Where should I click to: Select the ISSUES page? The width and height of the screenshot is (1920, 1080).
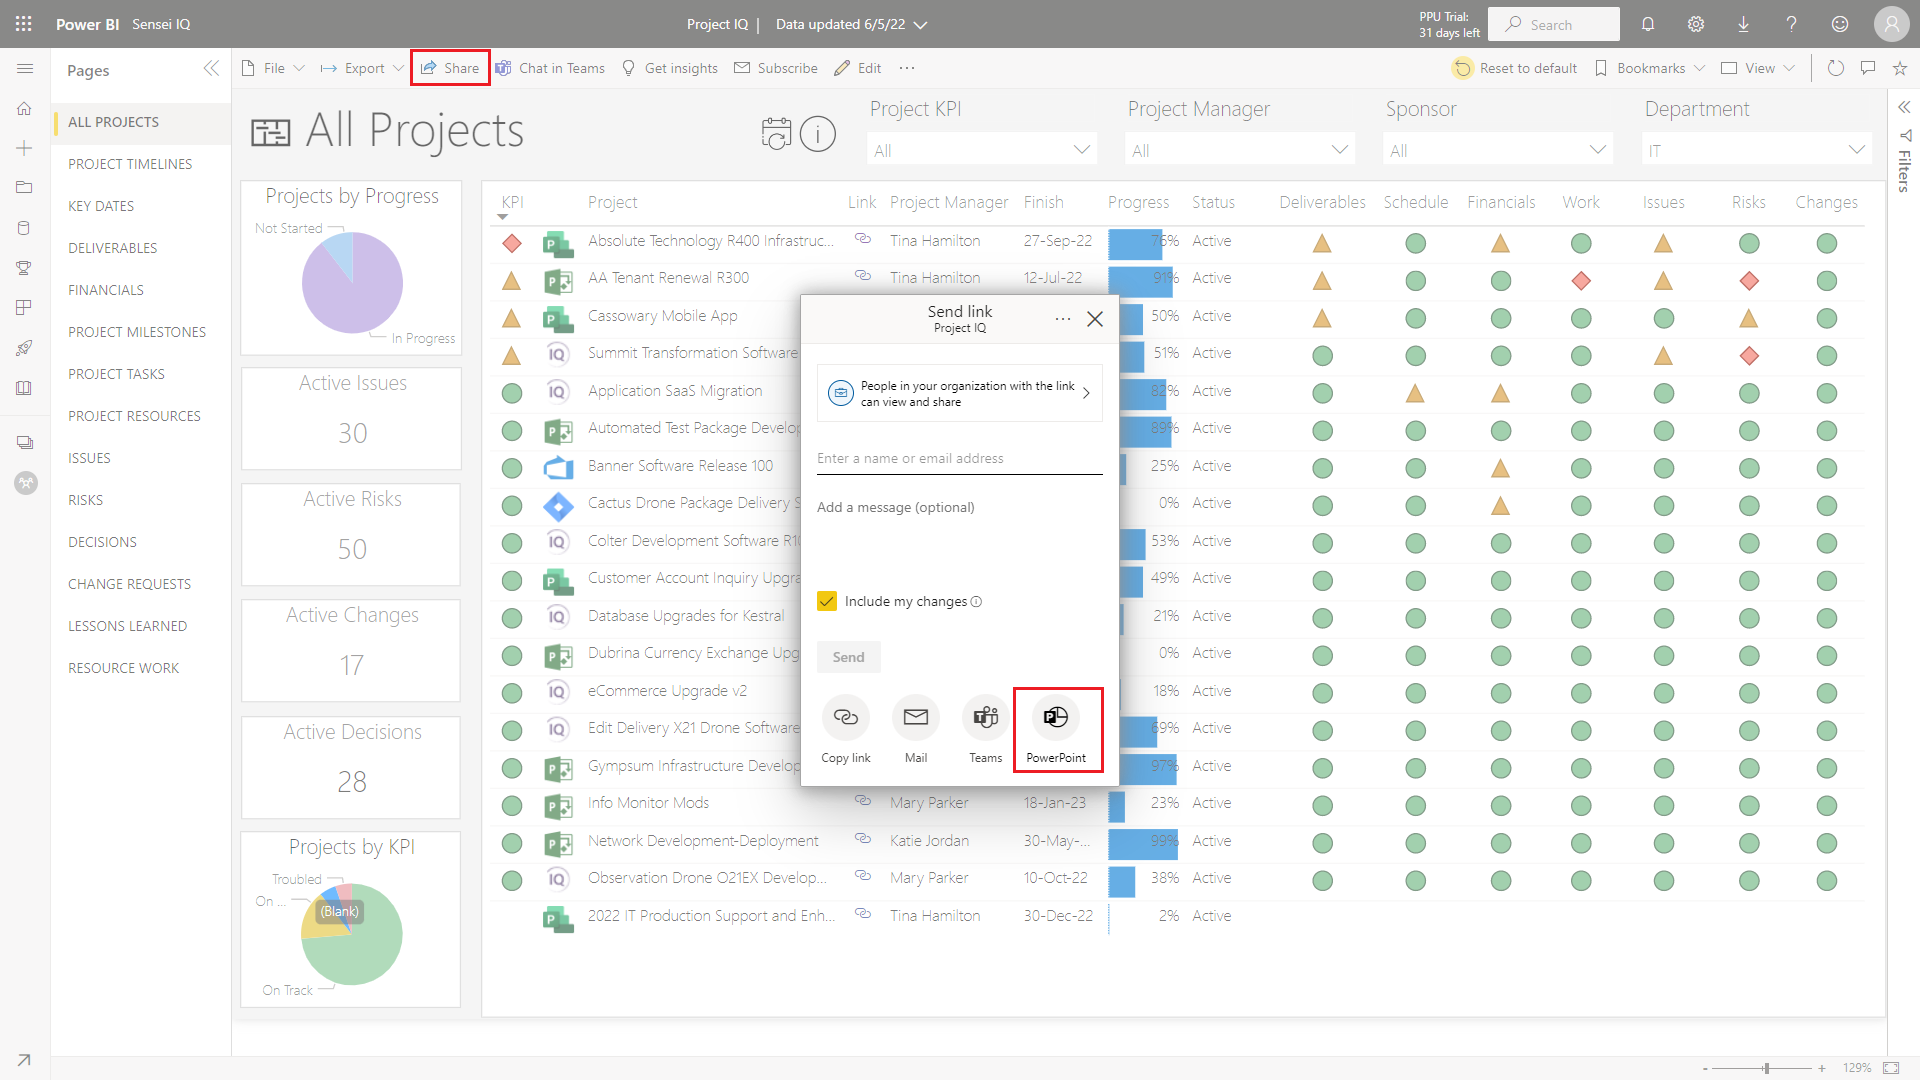(89, 458)
